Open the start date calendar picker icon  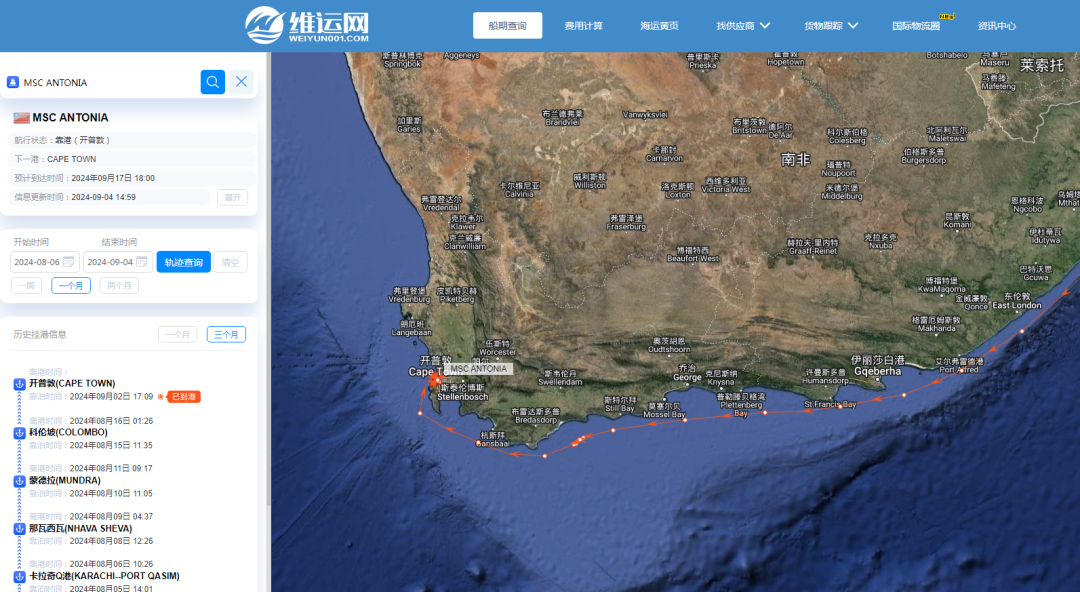pos(68,262)
